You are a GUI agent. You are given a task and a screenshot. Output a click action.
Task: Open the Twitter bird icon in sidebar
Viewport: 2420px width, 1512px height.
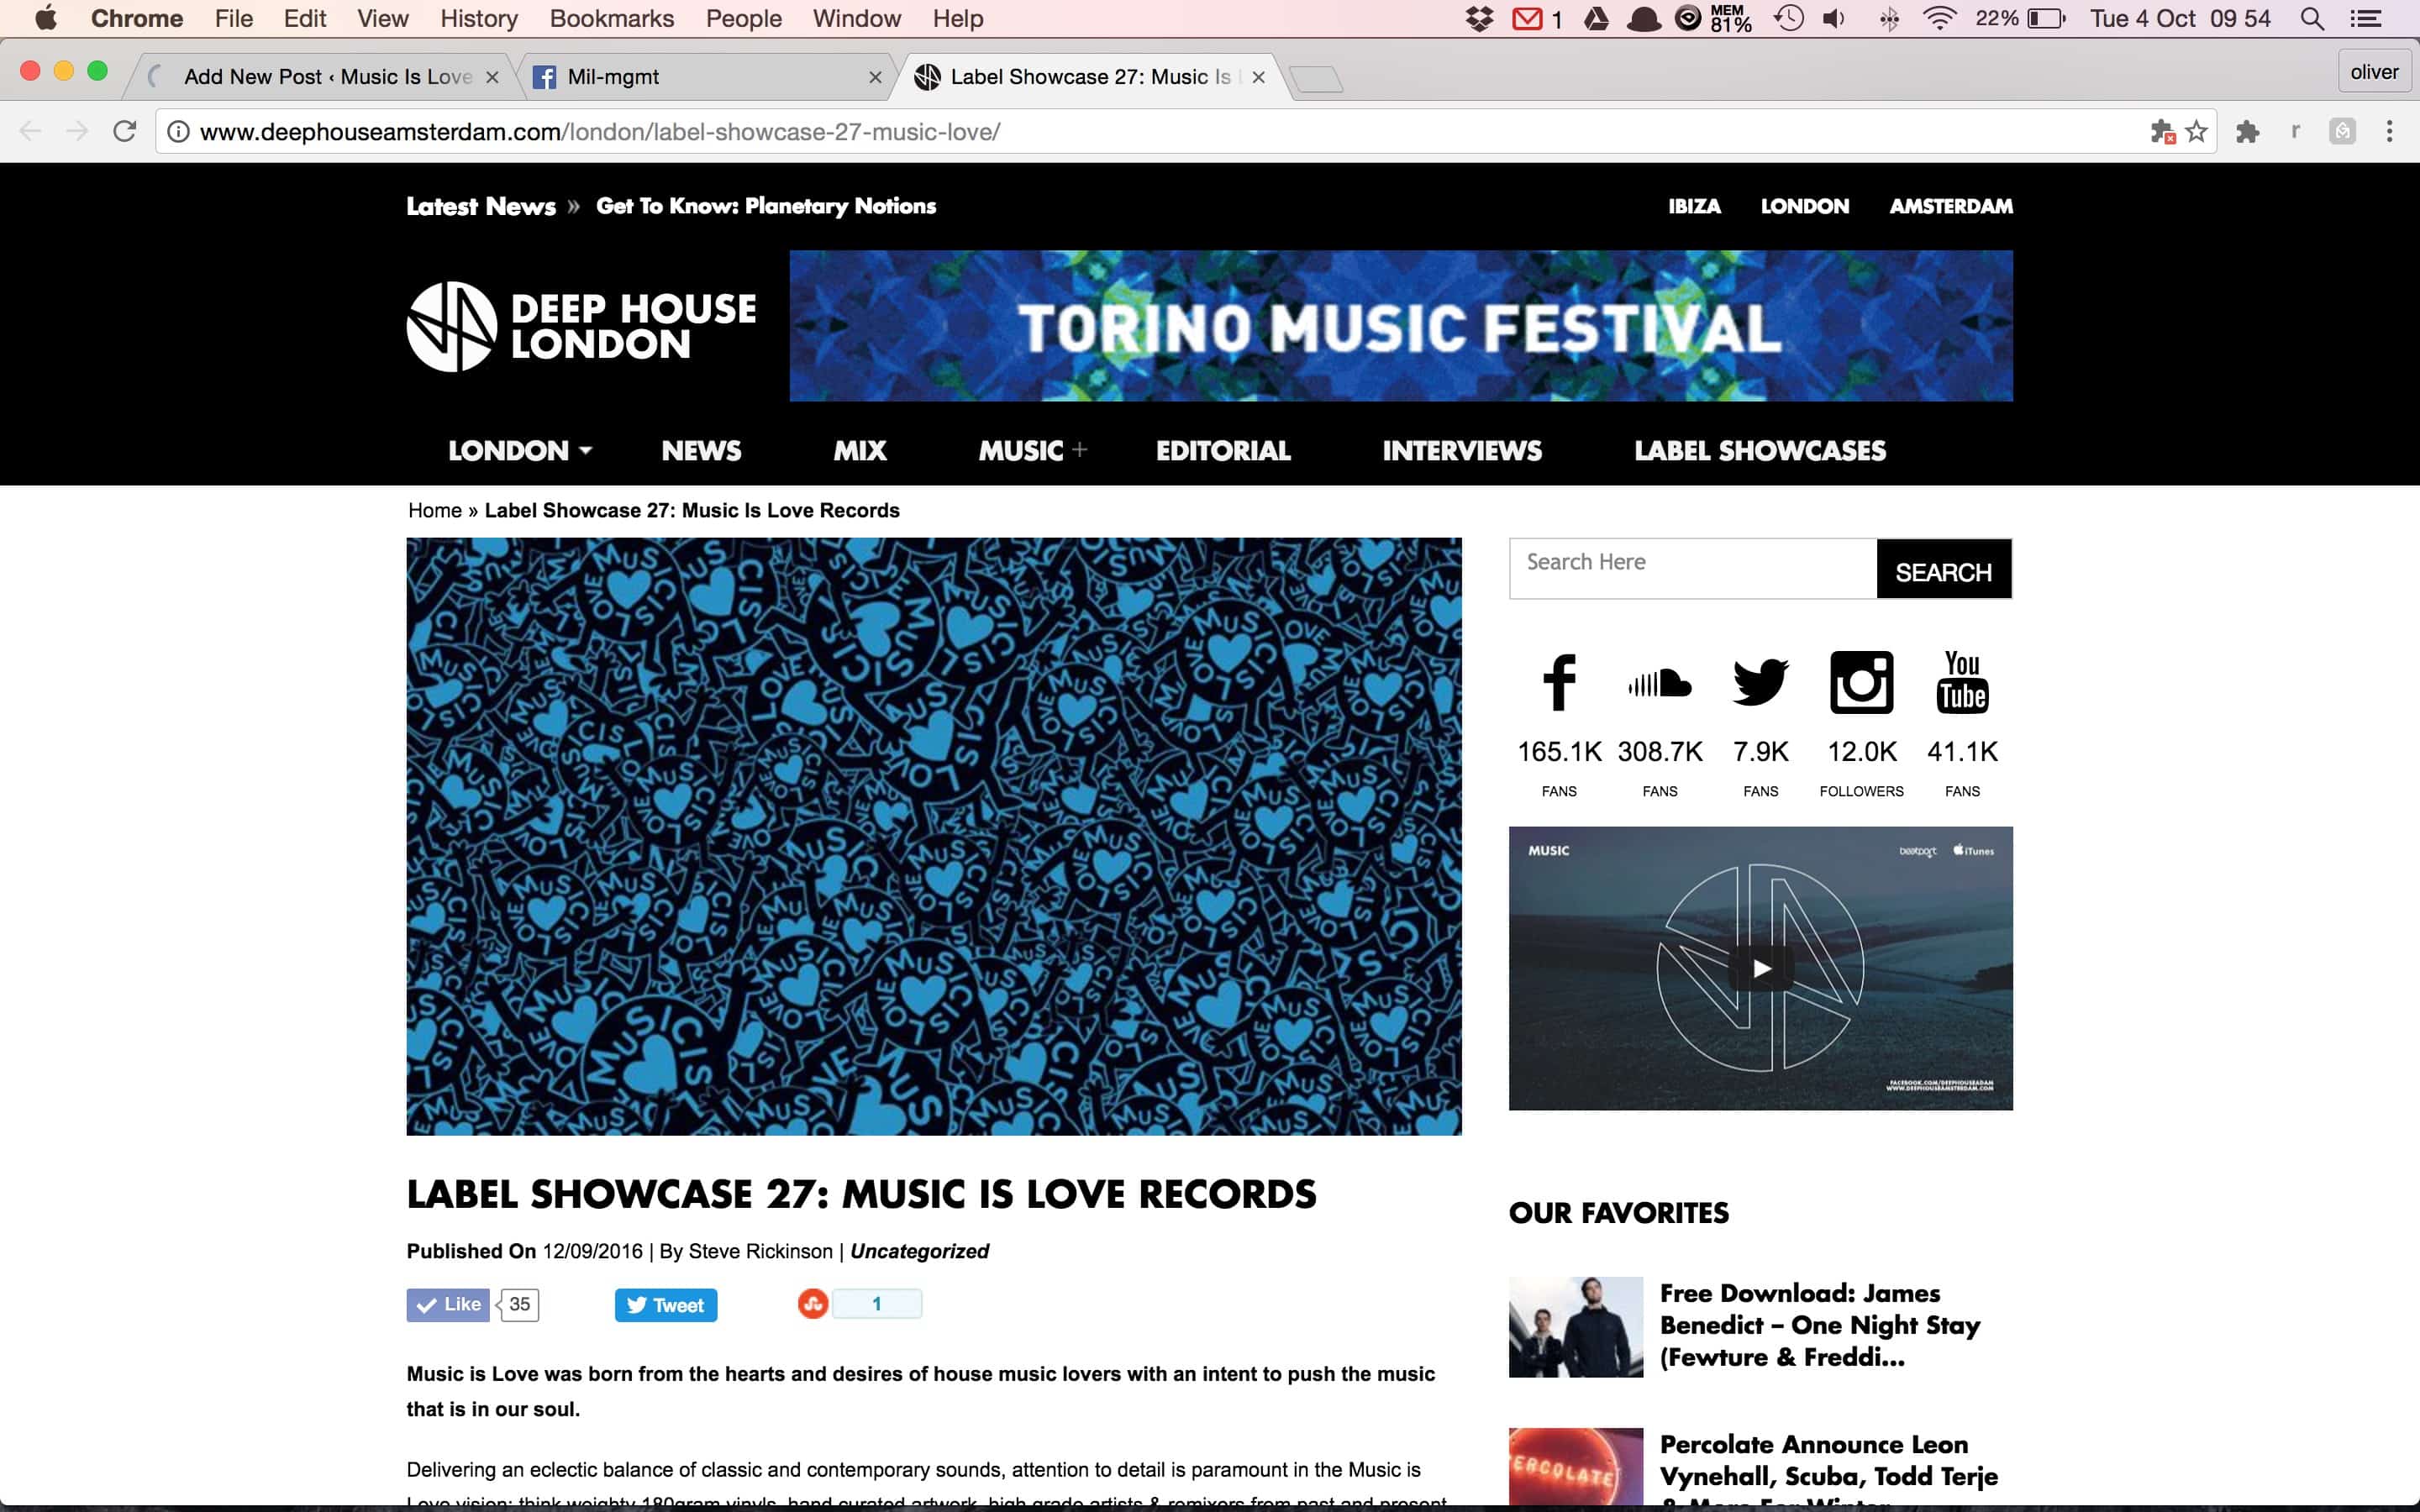pyautogui.click(x=1760, y=682)
